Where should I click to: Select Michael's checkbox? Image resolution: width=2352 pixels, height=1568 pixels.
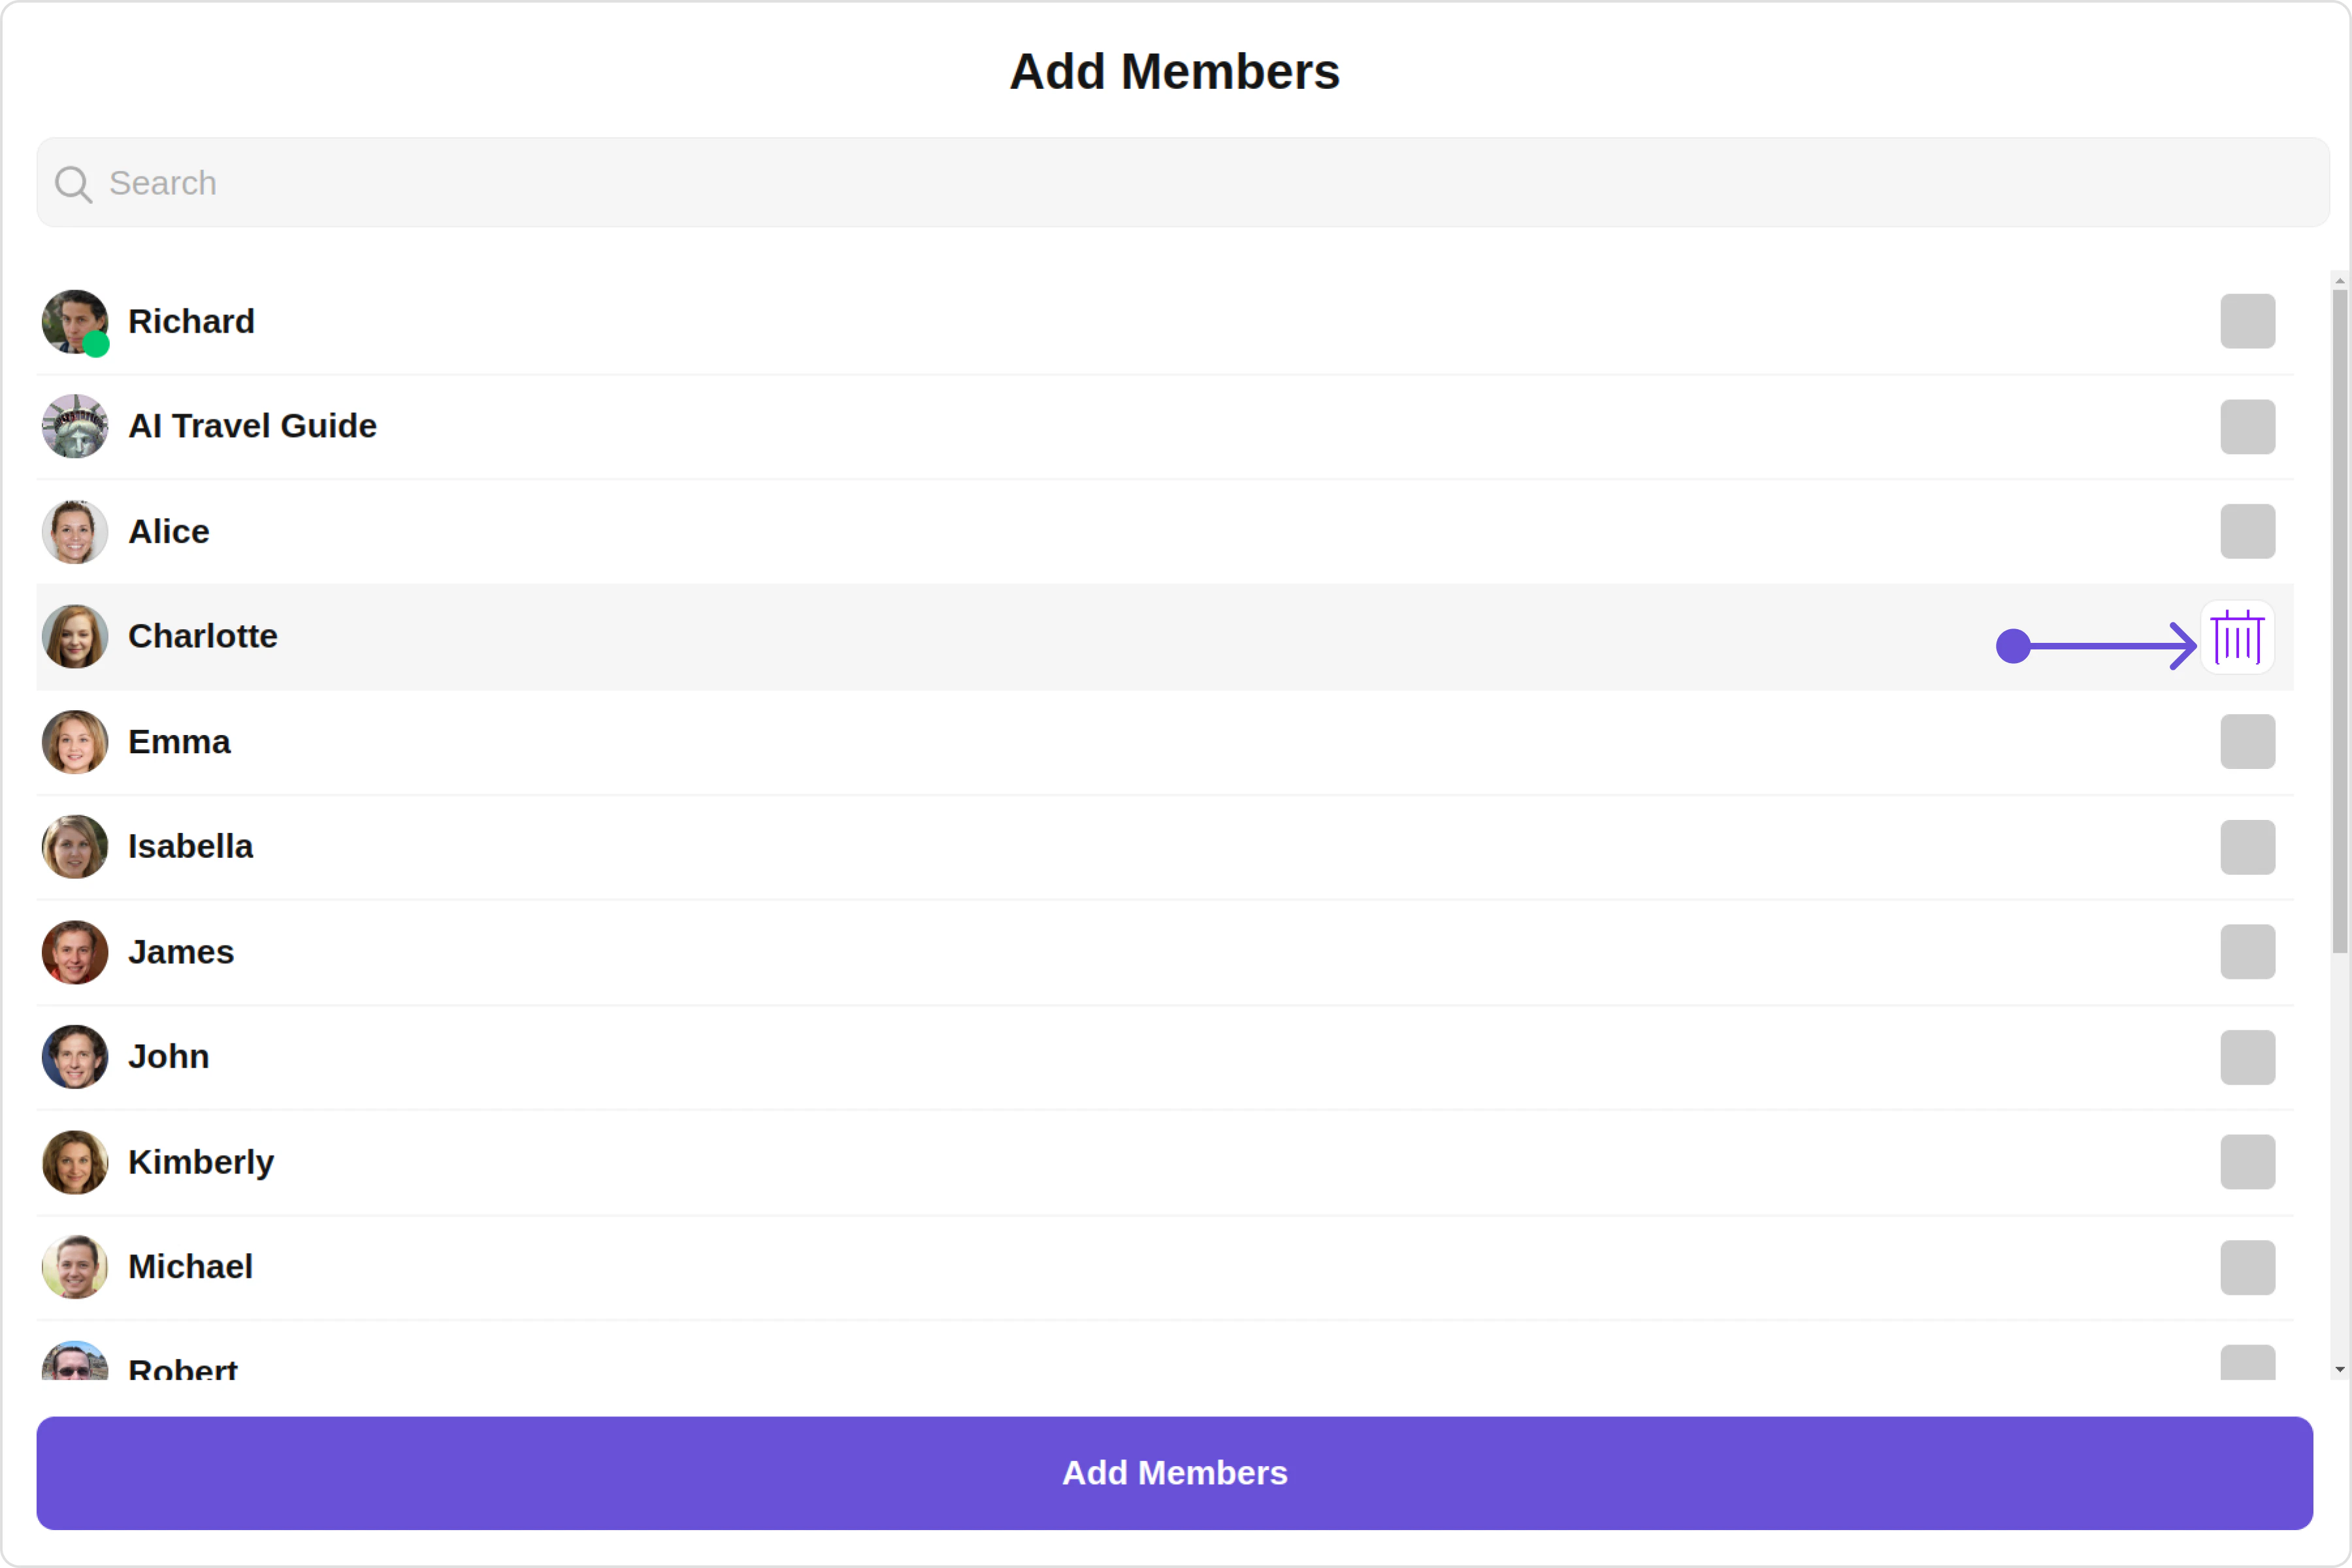click(x=2247, y=1267)
